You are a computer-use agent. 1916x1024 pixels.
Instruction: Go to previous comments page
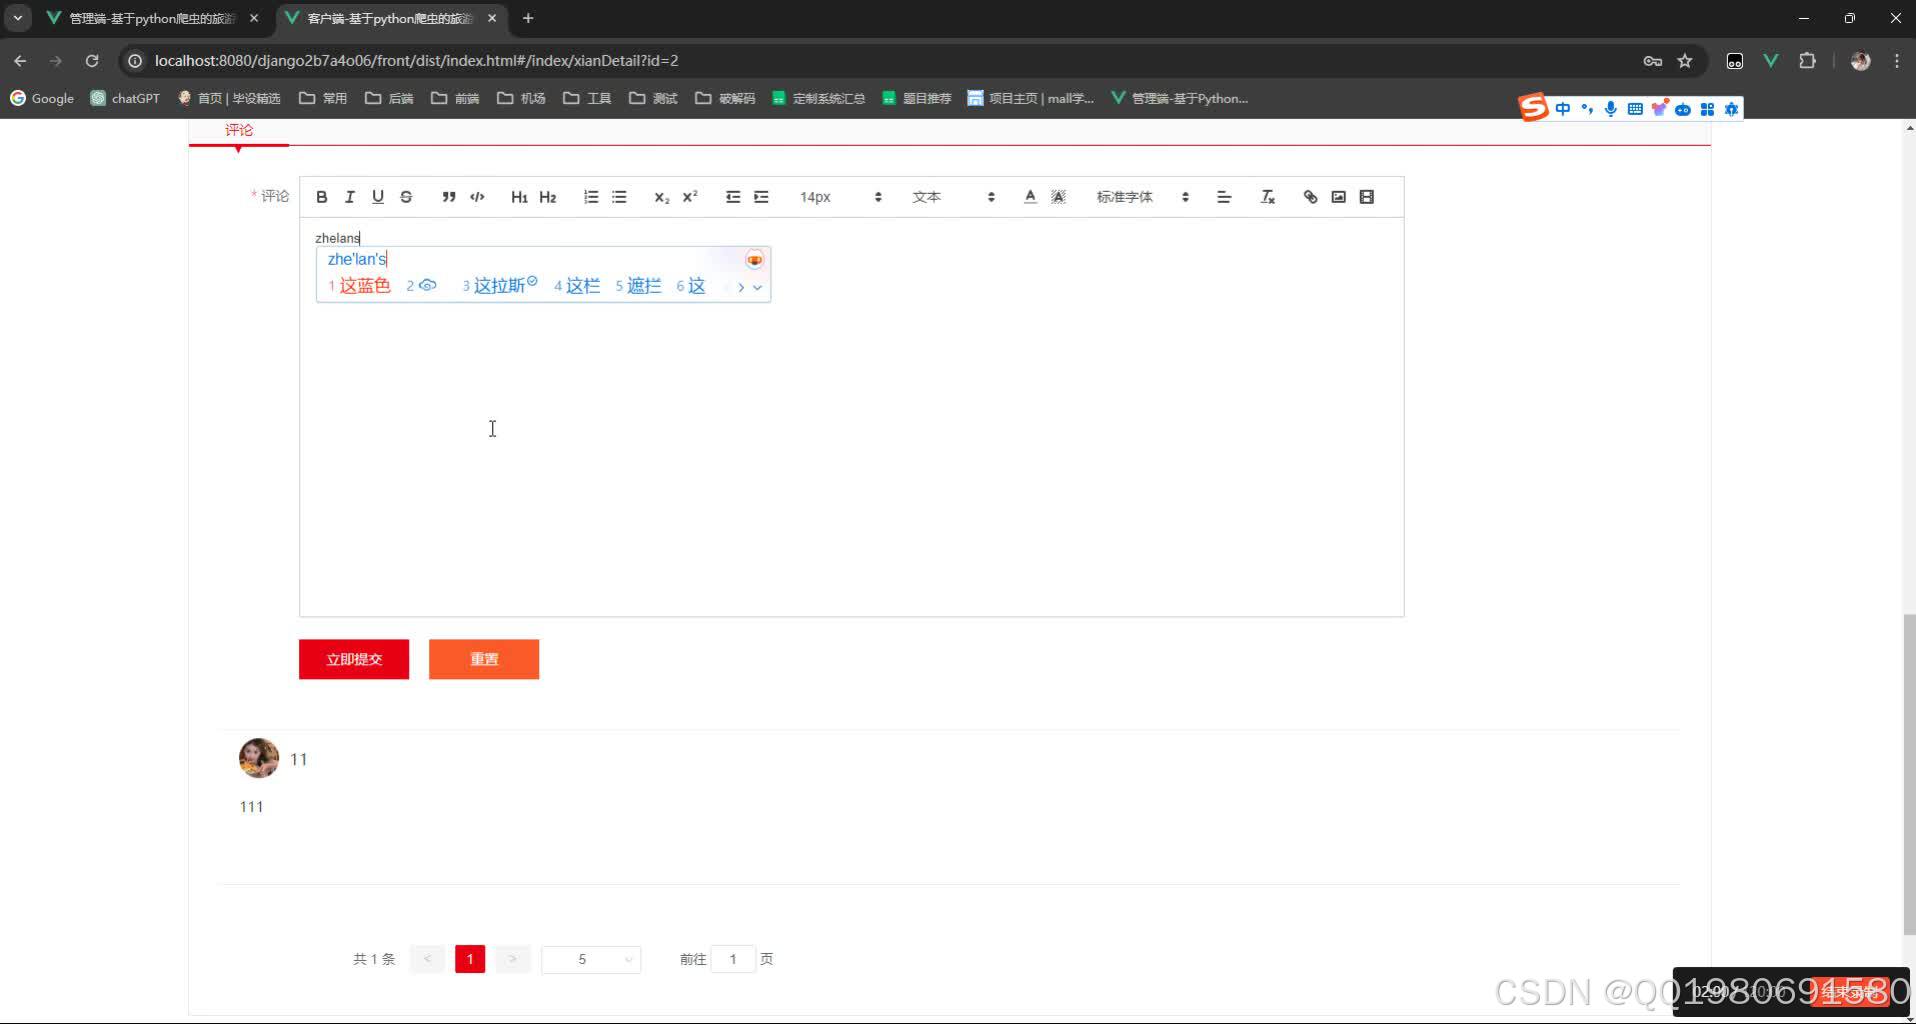click(427, 959)
